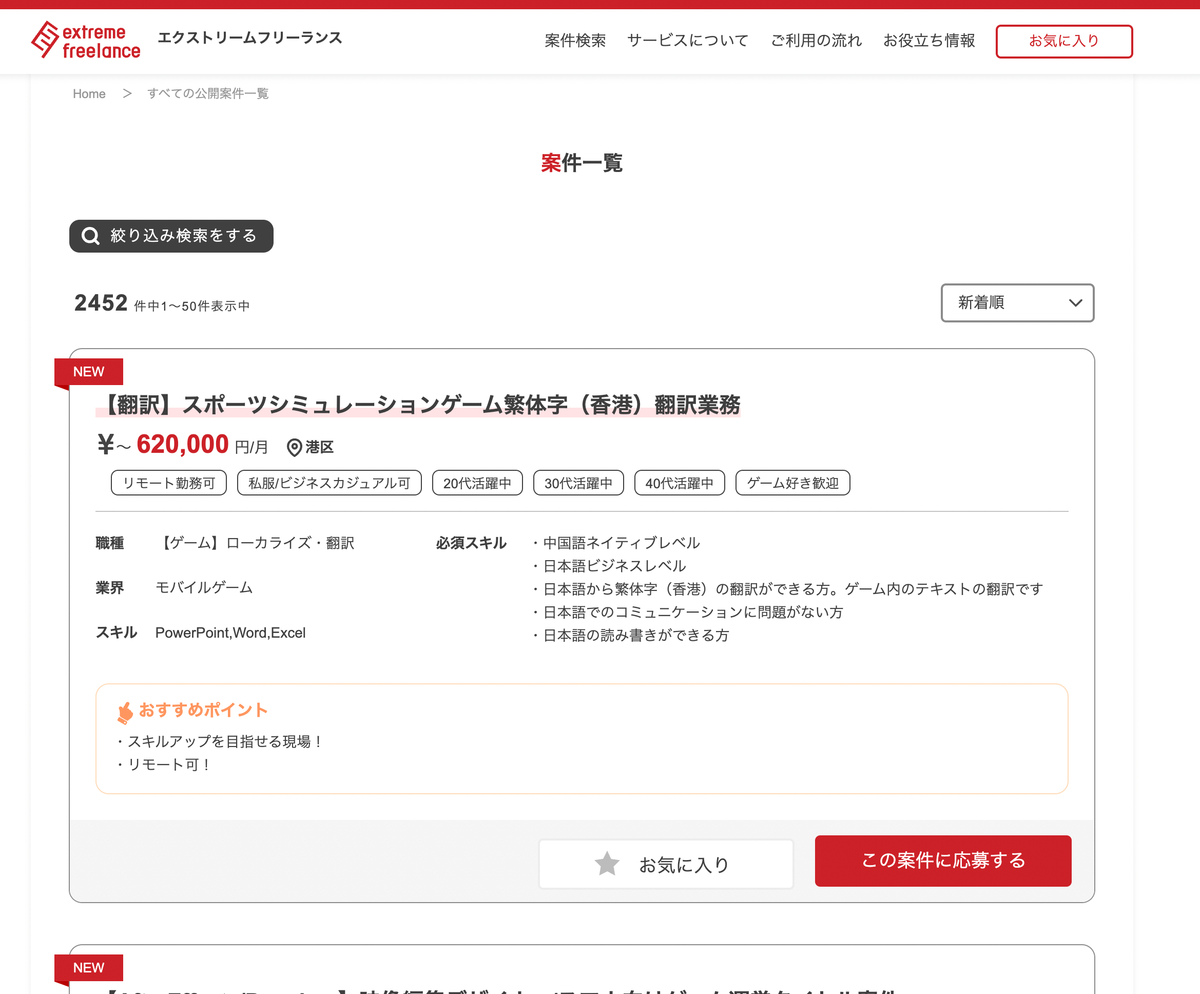Click エクストリームフリーランス site name text
This screenshot has height=994, width=1200.
(x=250, y=38)
